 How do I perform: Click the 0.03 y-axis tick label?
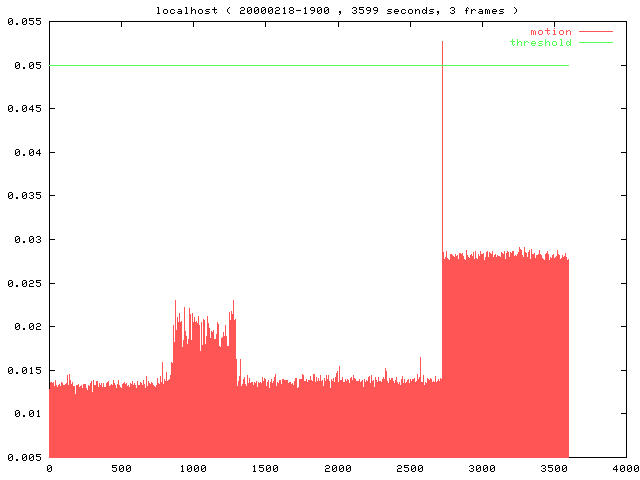pyautogui.click(x=28, y=239)
